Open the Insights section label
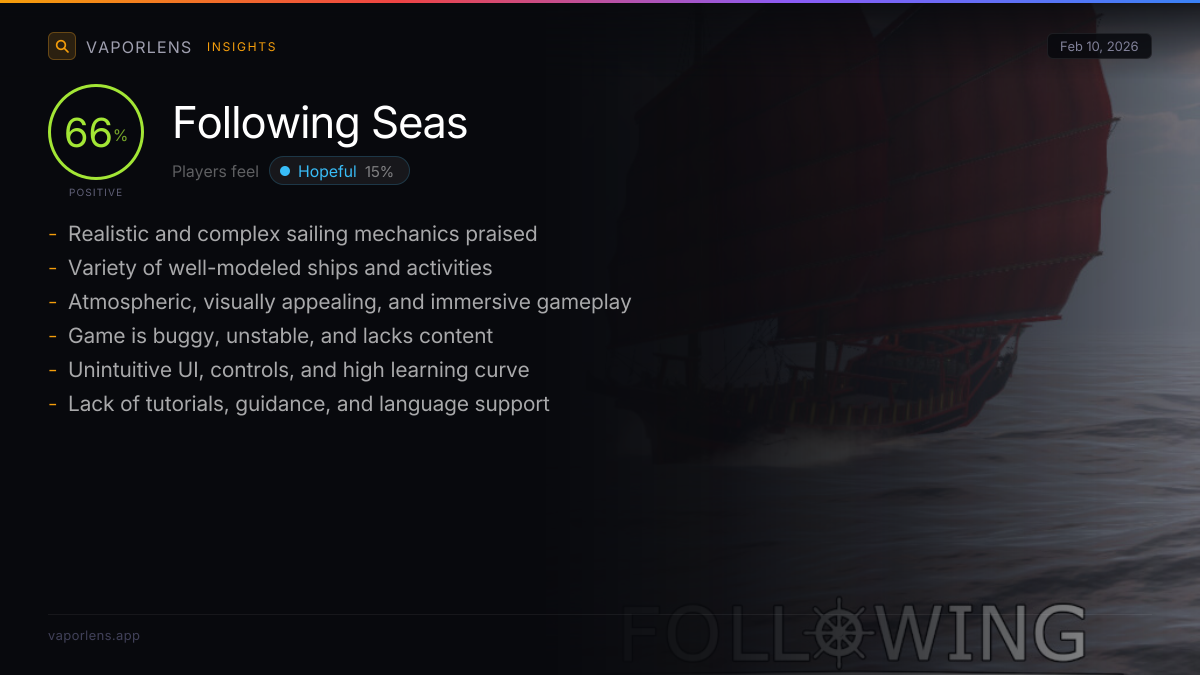The image size is (1200, 675). pyautogui.click(x=241, y=47)
